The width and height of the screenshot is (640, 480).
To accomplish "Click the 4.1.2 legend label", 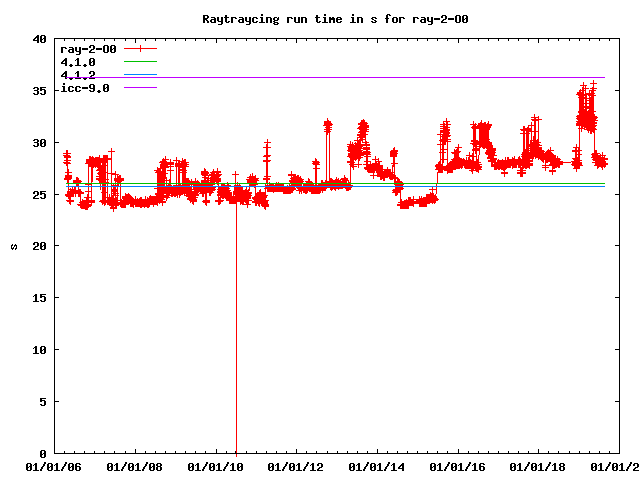I will [x=78, y=75].
